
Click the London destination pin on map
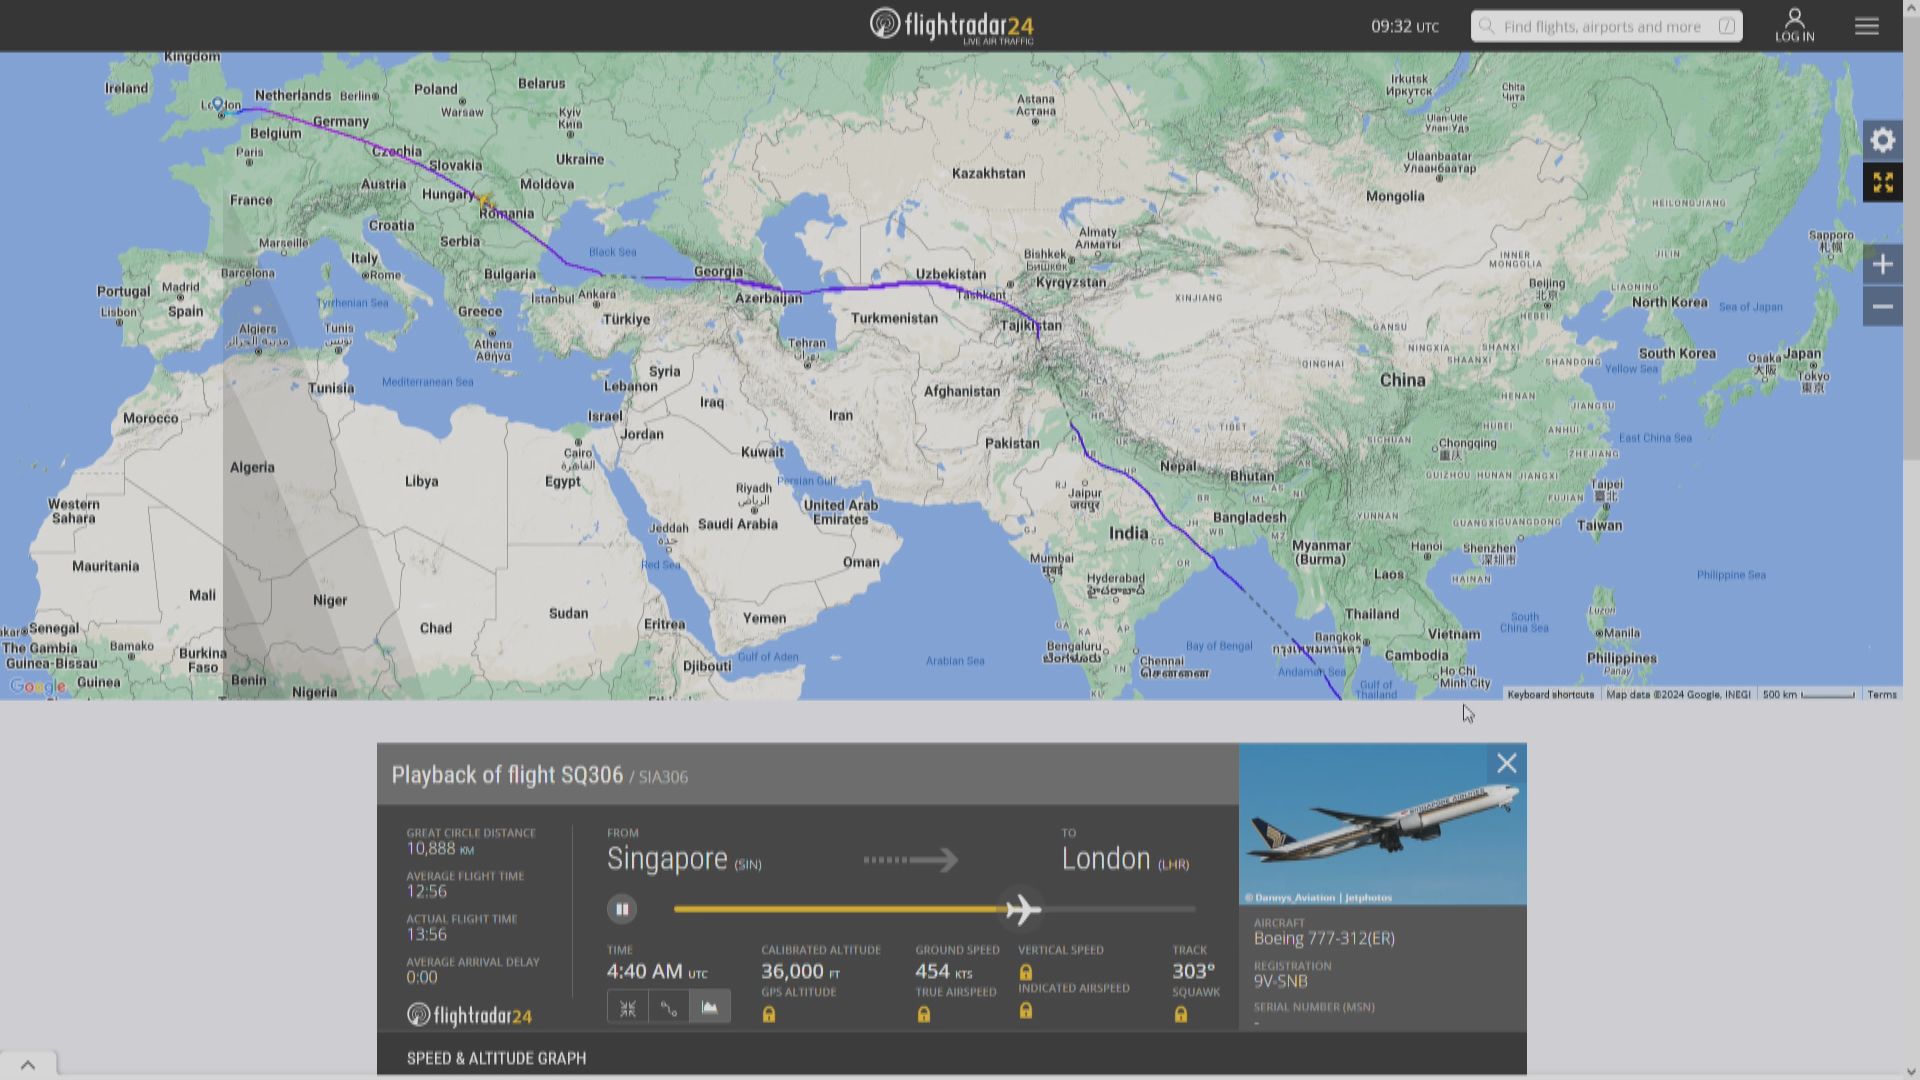(218, 104)
